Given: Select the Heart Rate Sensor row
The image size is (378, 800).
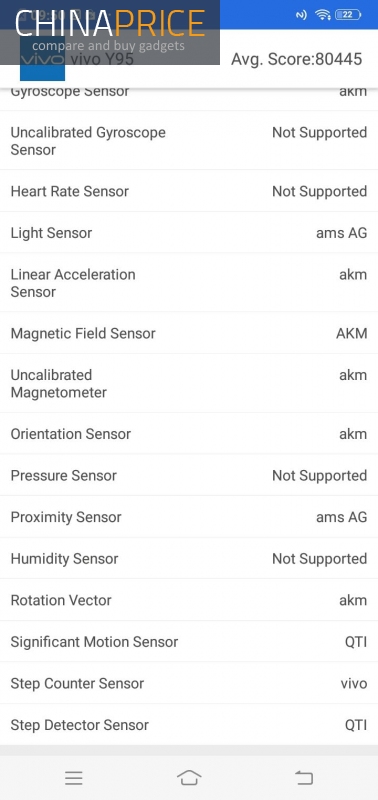Looking at the screenshot, I should pyautogui.click(x=189, y=191).
